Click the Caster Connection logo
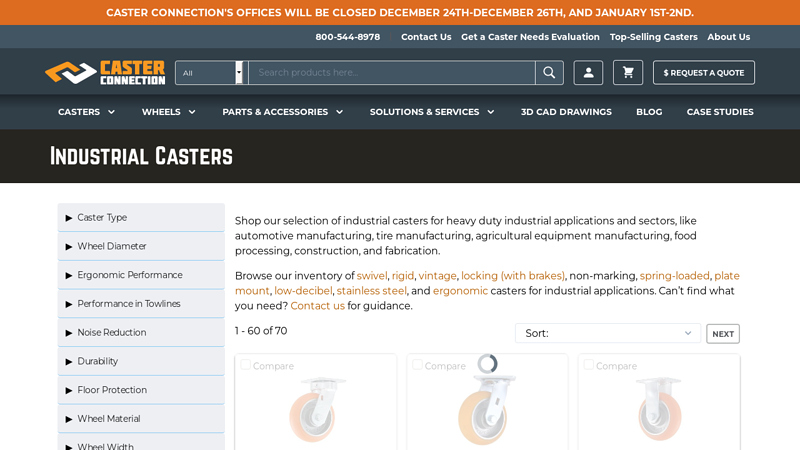The image size is (800, 450). tap(105, 72)
